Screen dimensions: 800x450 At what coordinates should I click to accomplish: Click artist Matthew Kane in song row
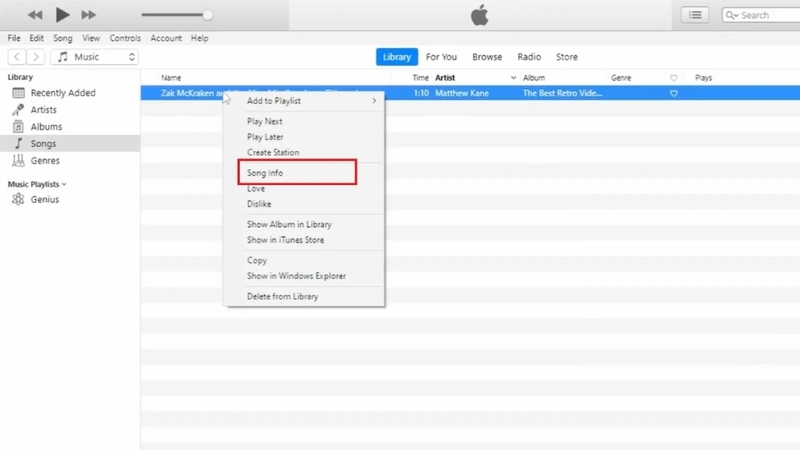point(462,93)
